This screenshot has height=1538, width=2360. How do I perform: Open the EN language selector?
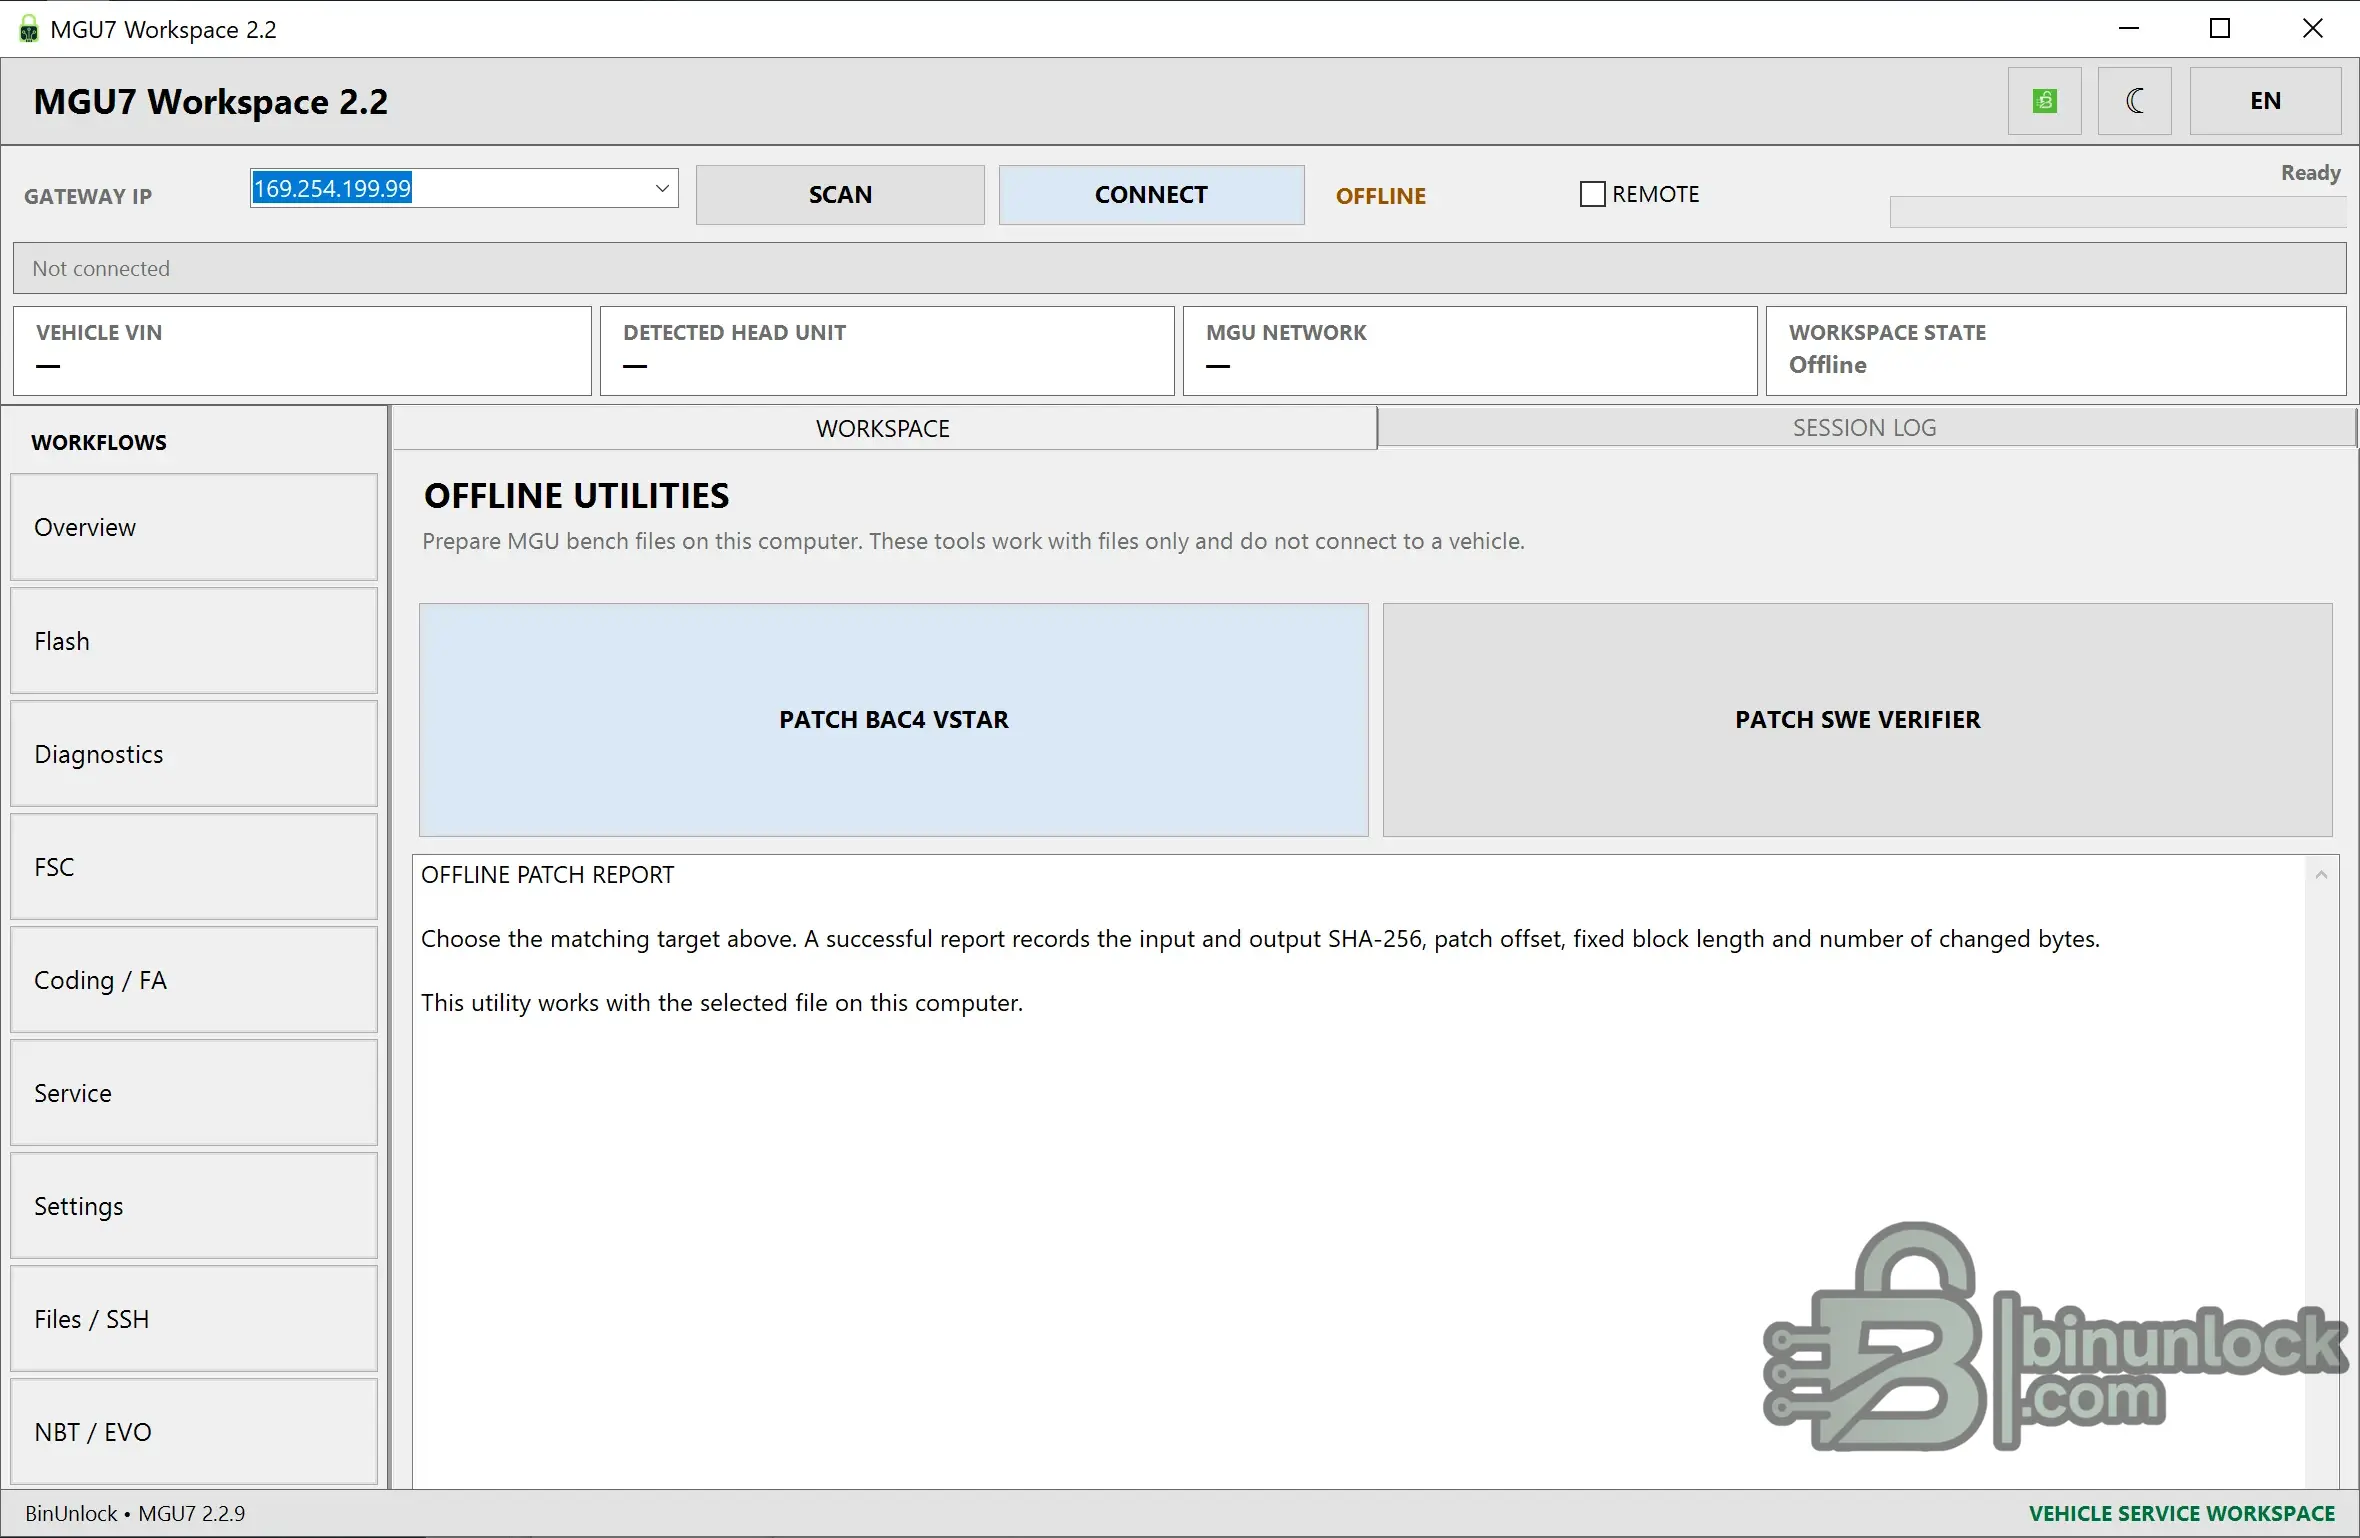click(x=2265, y=101)
